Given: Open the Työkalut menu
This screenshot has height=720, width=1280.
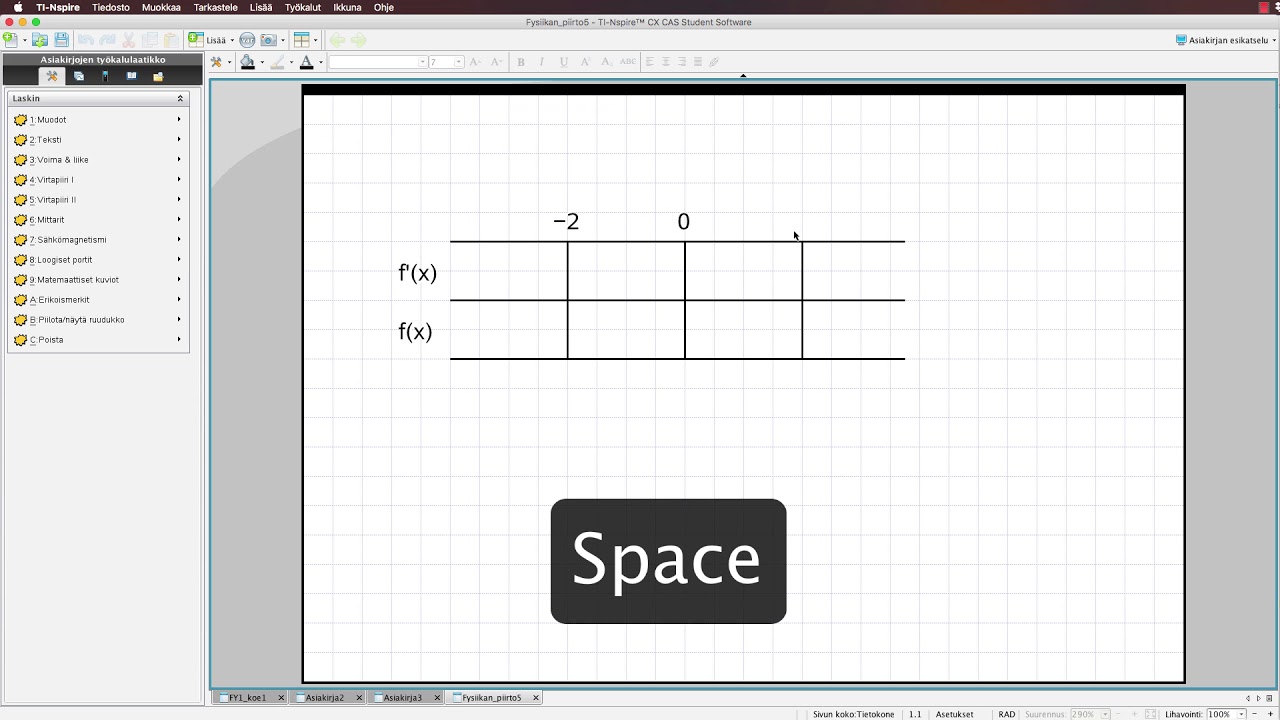Looking at the screenshot, I should (302, 7).
